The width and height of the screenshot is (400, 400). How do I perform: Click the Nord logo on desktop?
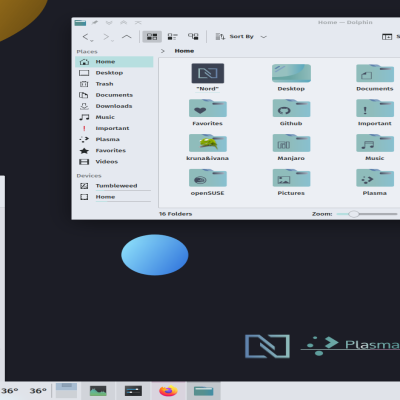tap(267, 346)
